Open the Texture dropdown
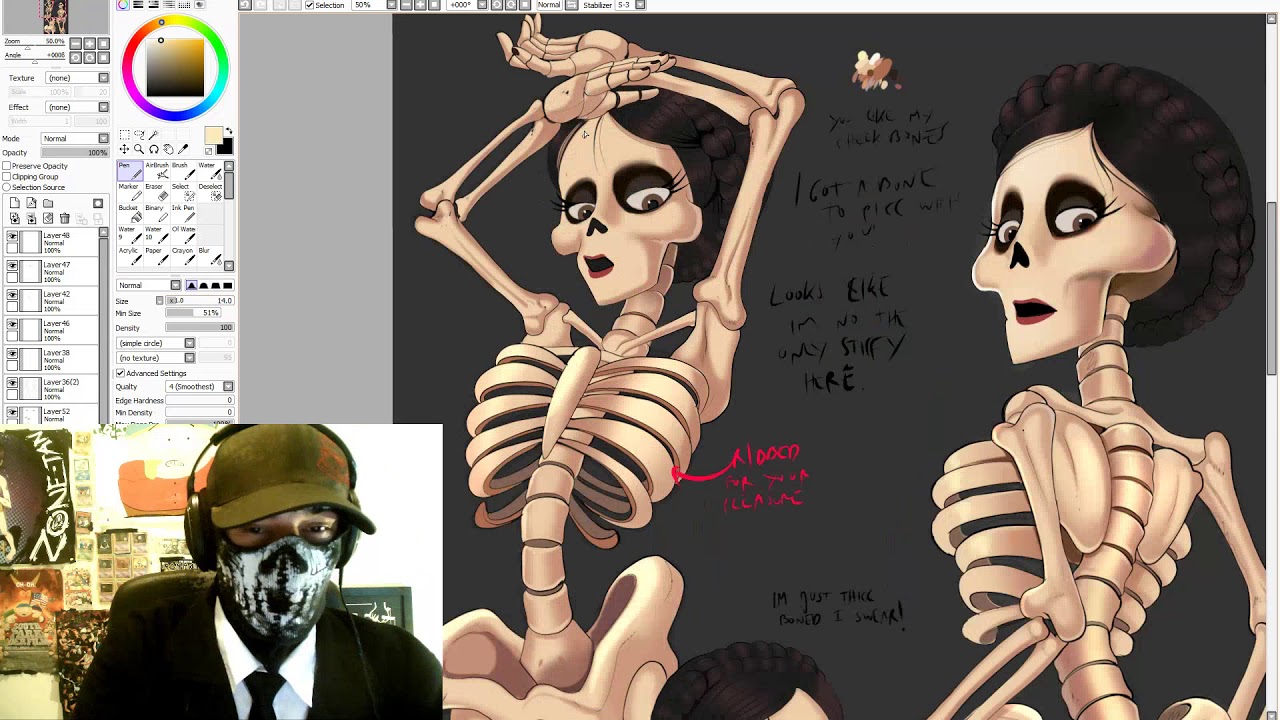Viewport: 1280px width, 720px height. (77, 78)
